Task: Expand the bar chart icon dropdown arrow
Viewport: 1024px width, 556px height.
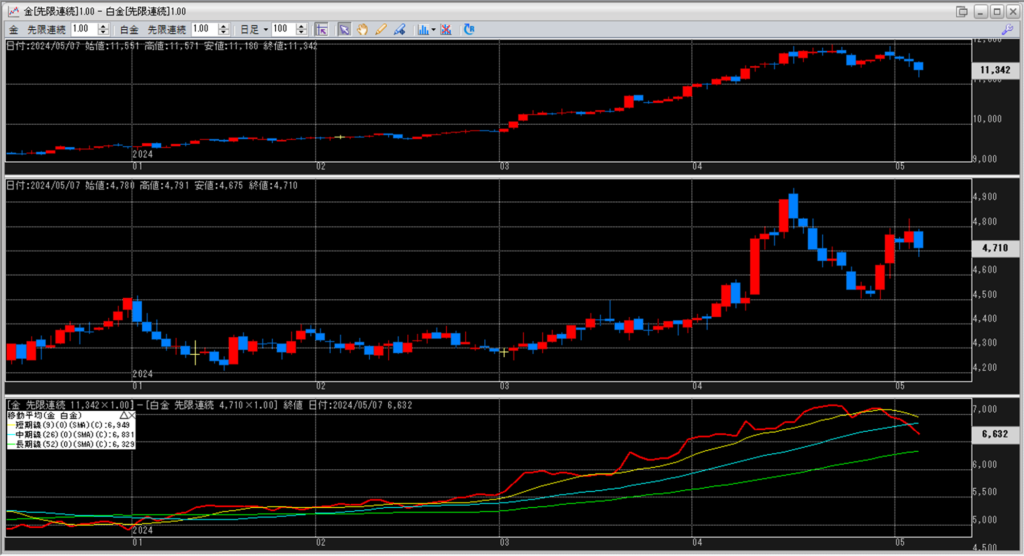Action: click(x=433, y=30)
